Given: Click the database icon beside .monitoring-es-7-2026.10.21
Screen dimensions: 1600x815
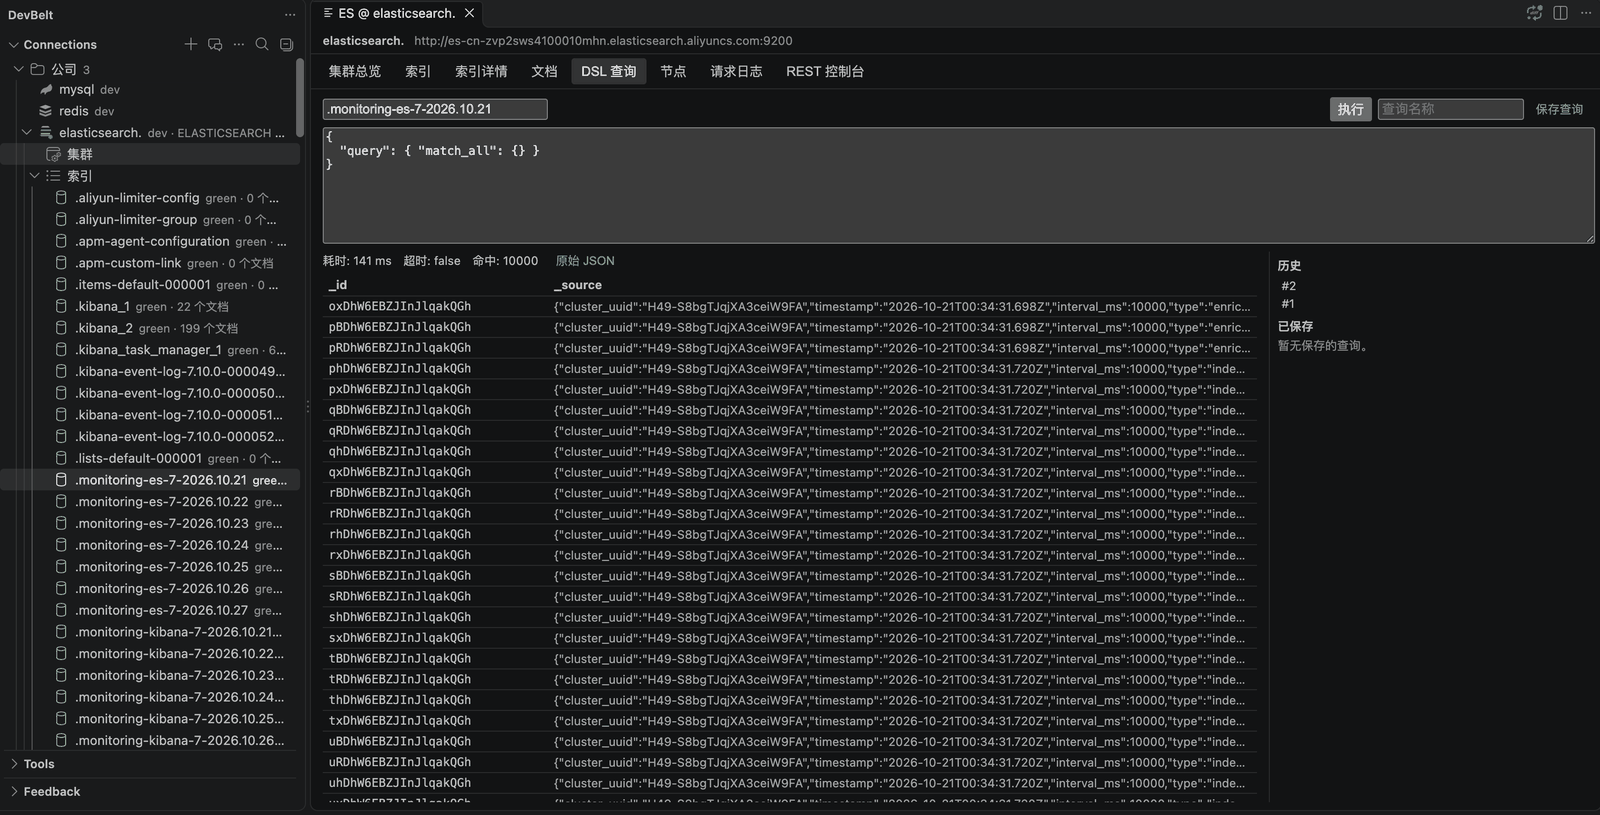Looking at the screenshot, I should 62,480.
